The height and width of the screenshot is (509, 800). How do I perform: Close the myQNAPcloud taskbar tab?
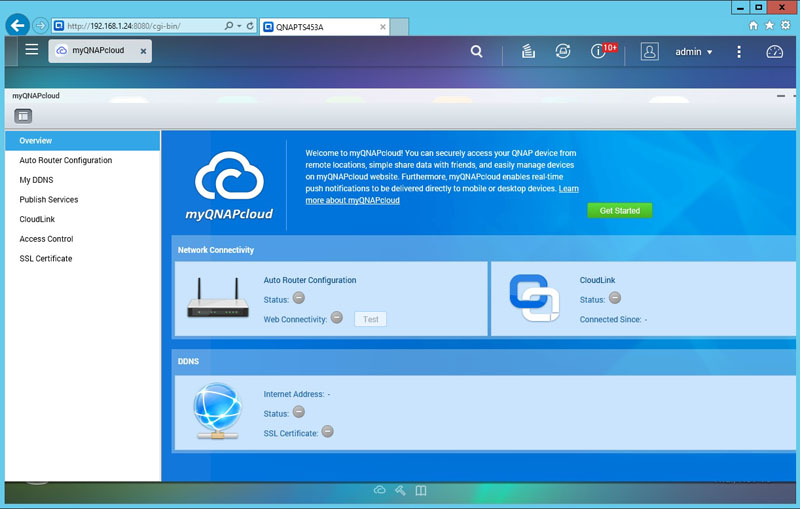[142, 50]
